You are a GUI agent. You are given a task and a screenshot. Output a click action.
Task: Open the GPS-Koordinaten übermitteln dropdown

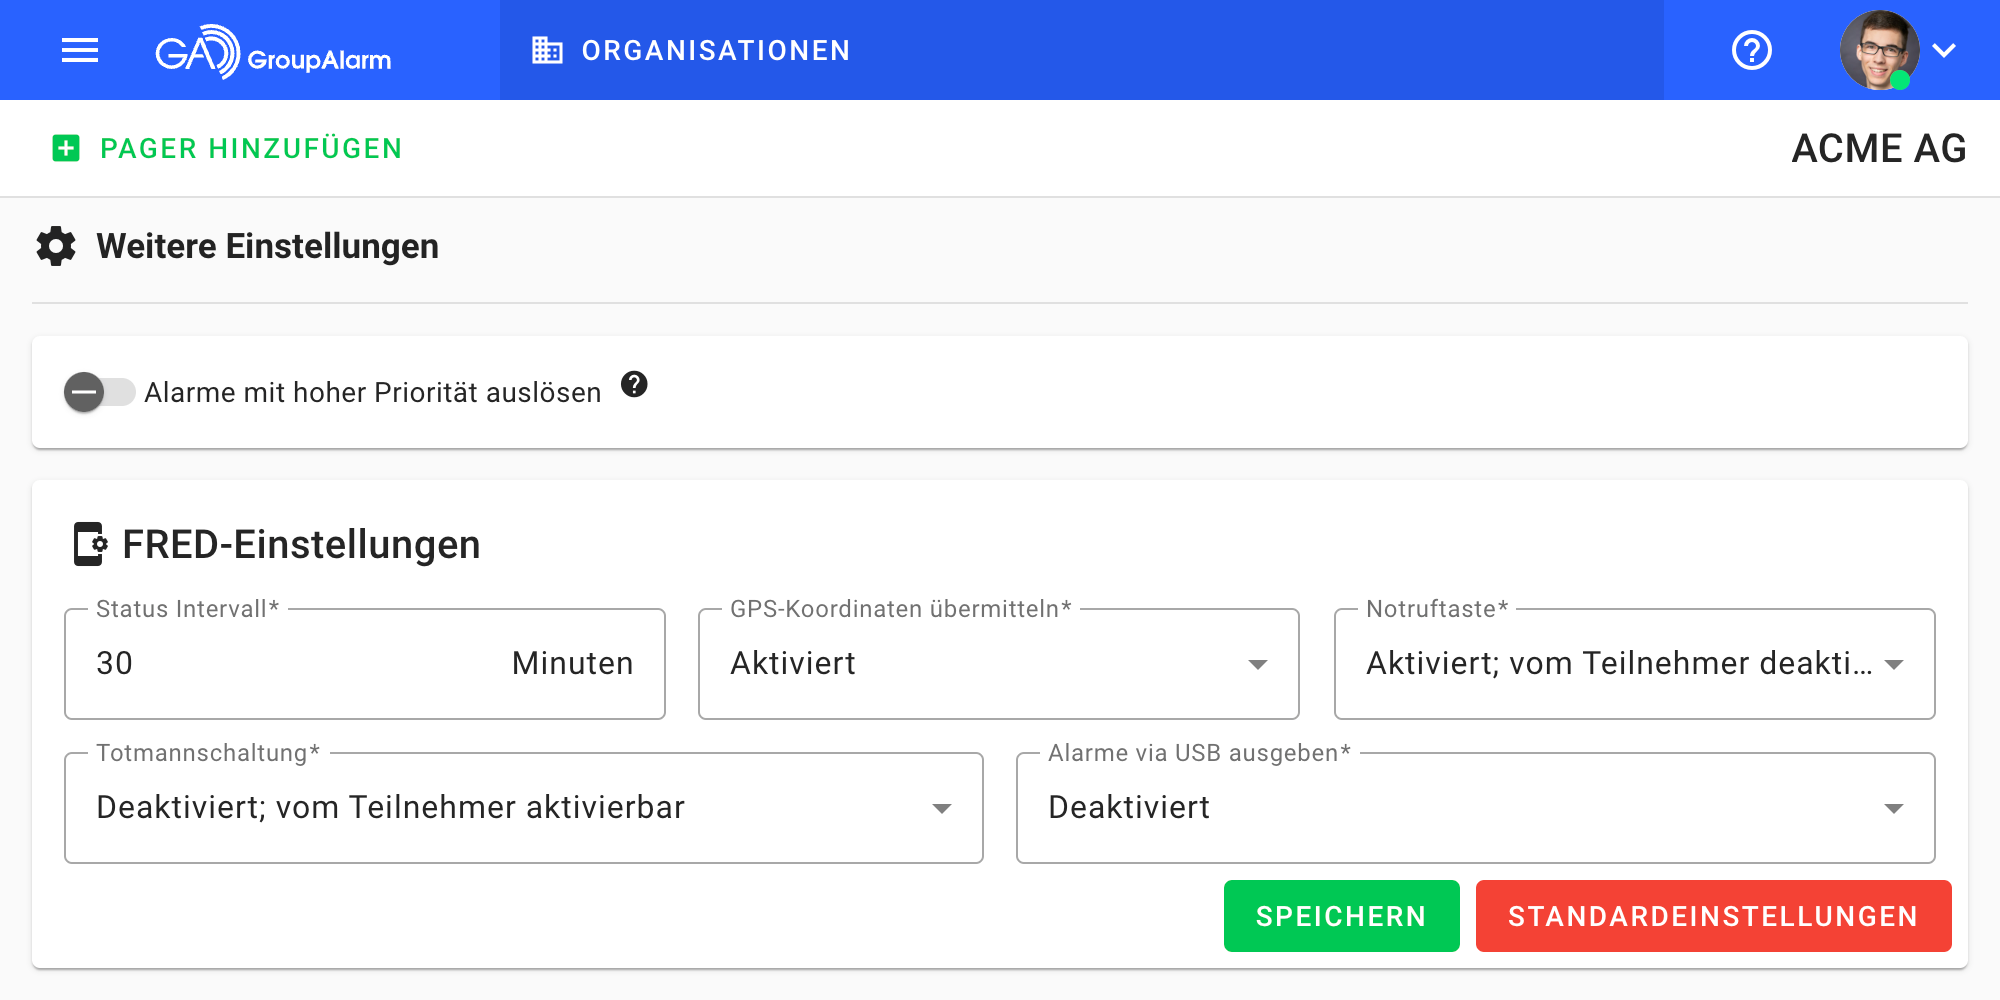tap(998, 664)
